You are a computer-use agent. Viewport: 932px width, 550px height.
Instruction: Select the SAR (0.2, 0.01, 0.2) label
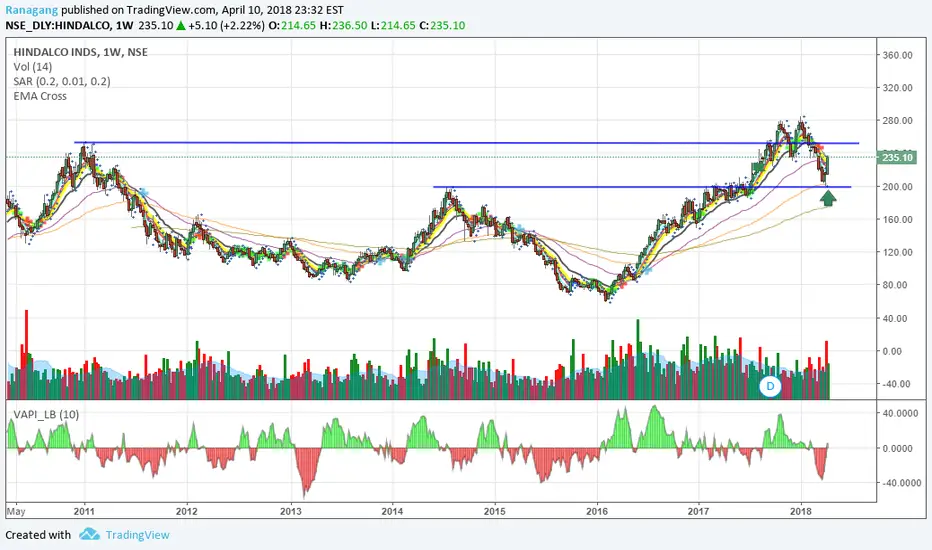(x=62, y=81)
